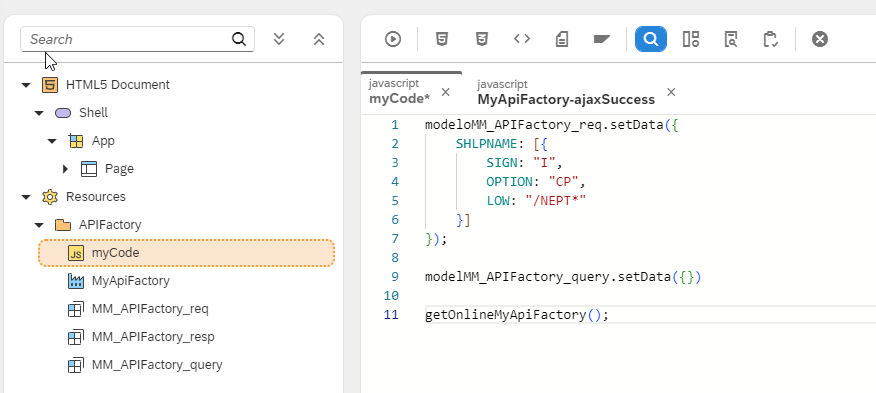The height and width of the screenshot is (393, 876).
Task: Collapse the Resources node arrow
Action: click(x=26, y=197)
